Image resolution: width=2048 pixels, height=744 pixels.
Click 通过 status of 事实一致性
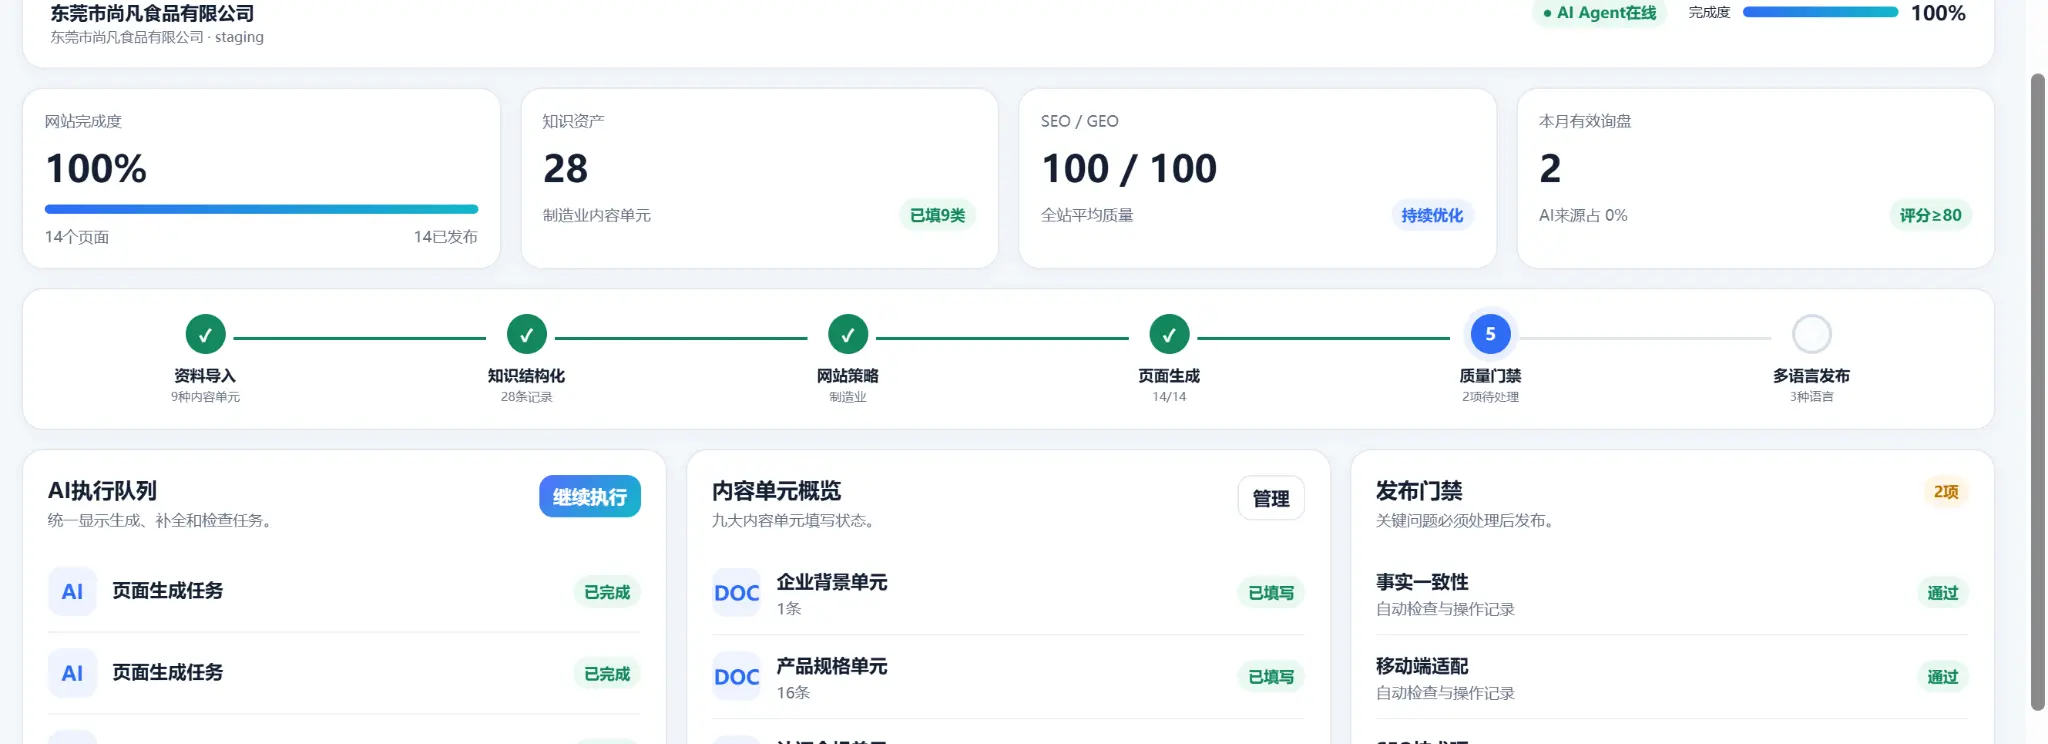pos(1943,593)
